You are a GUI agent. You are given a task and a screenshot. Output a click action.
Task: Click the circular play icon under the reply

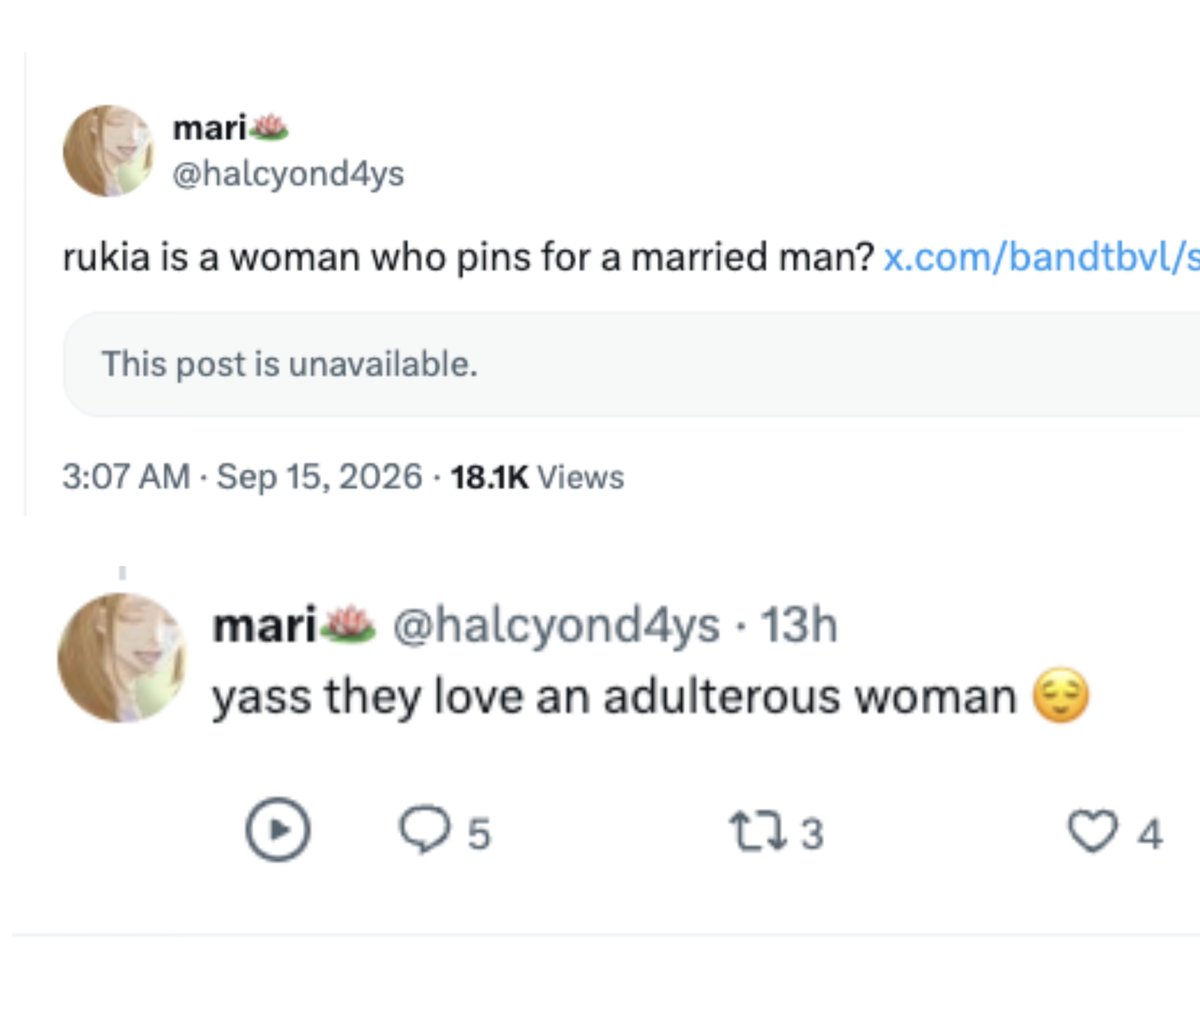(278, 830)
